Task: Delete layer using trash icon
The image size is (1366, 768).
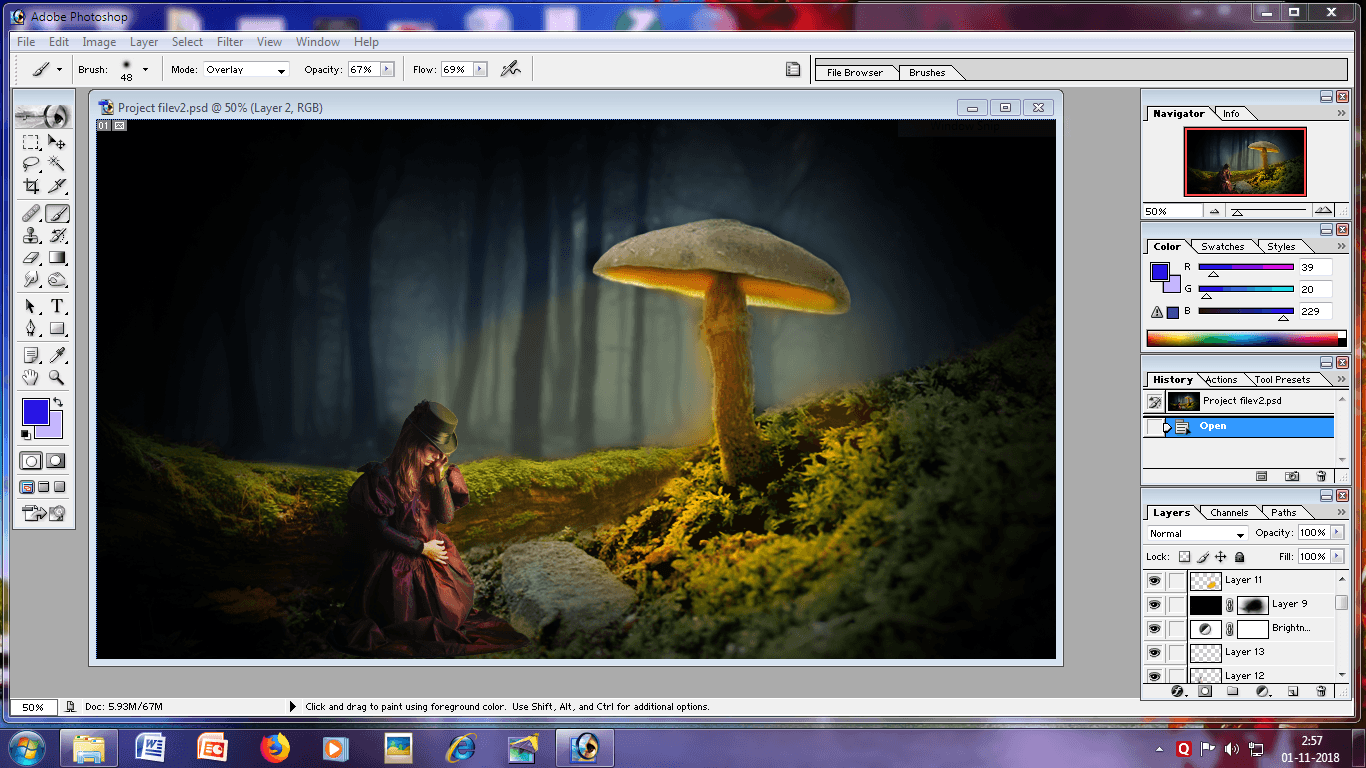Action: [x=1321, y=691]
